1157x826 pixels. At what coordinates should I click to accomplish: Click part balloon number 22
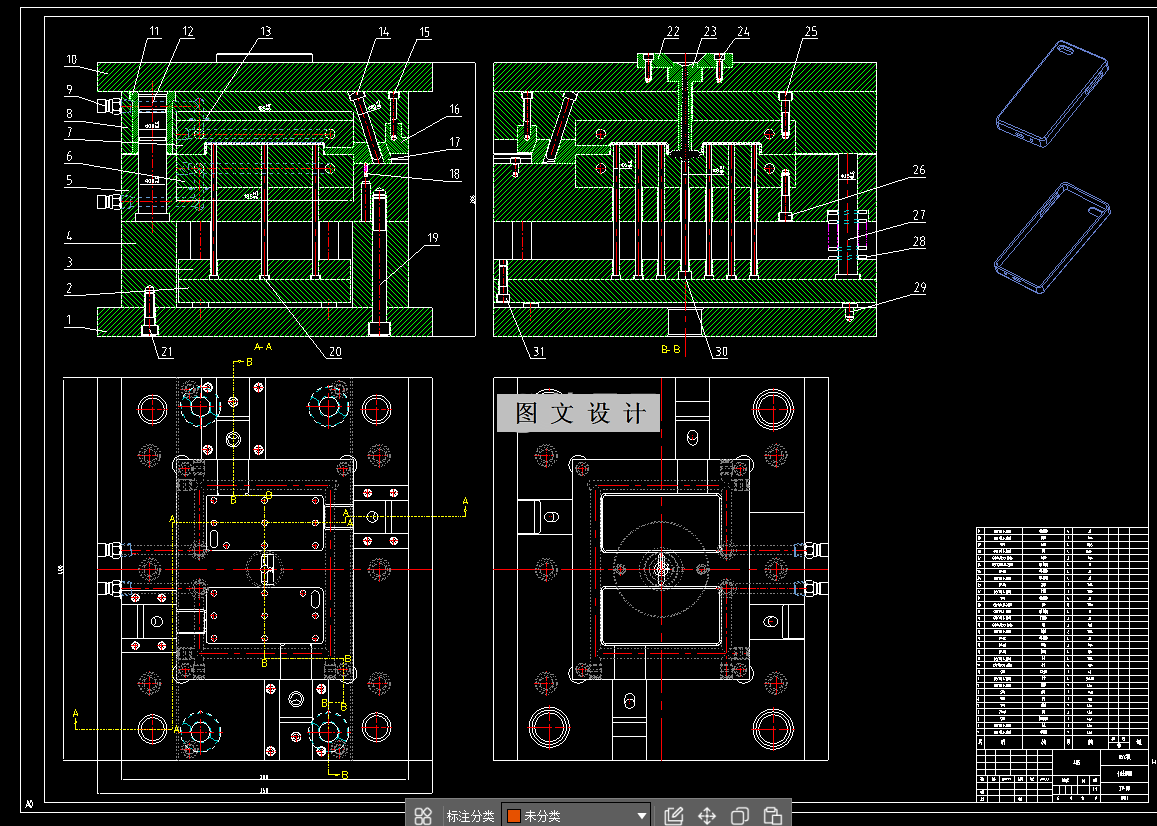[673, 31]
